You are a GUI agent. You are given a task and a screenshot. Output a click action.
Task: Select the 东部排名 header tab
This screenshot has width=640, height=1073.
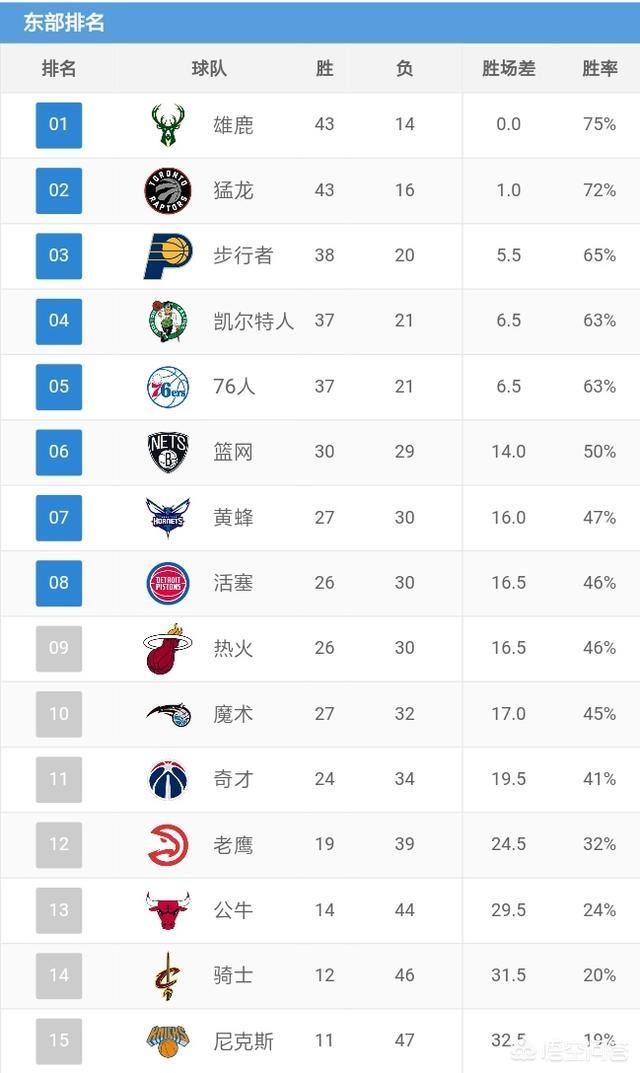pos(64,22)
